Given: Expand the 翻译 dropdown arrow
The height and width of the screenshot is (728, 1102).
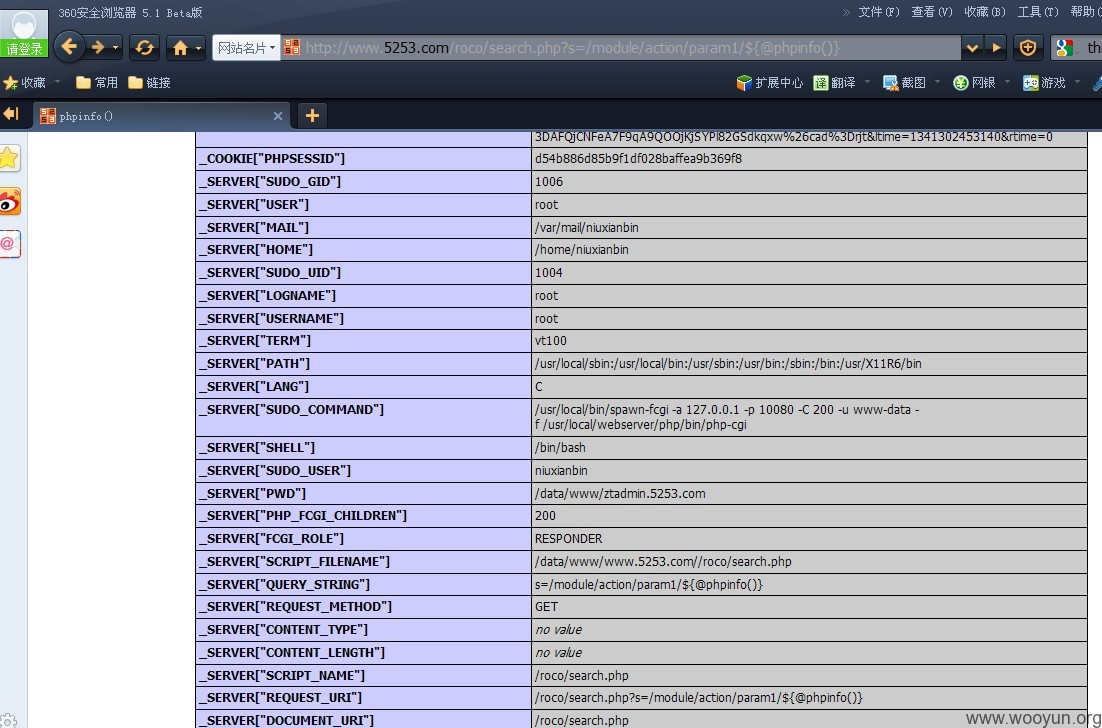Looking at the screenshot, I should 867,82.
